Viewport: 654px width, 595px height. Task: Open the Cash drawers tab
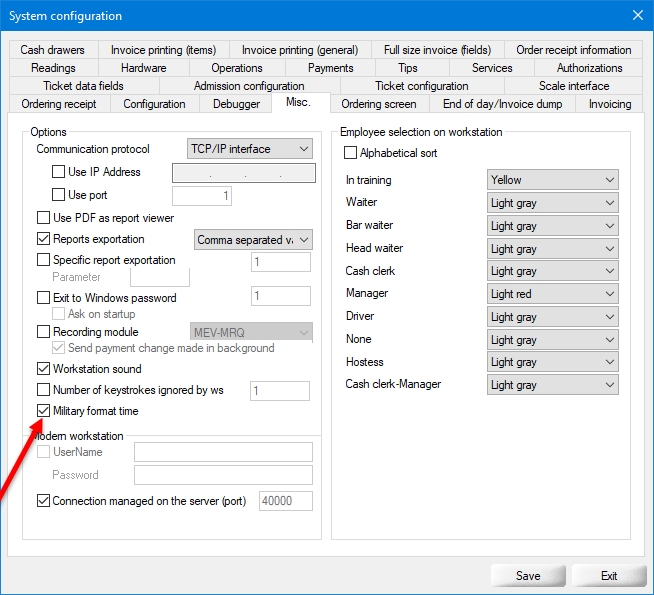(x=52, y=50)
